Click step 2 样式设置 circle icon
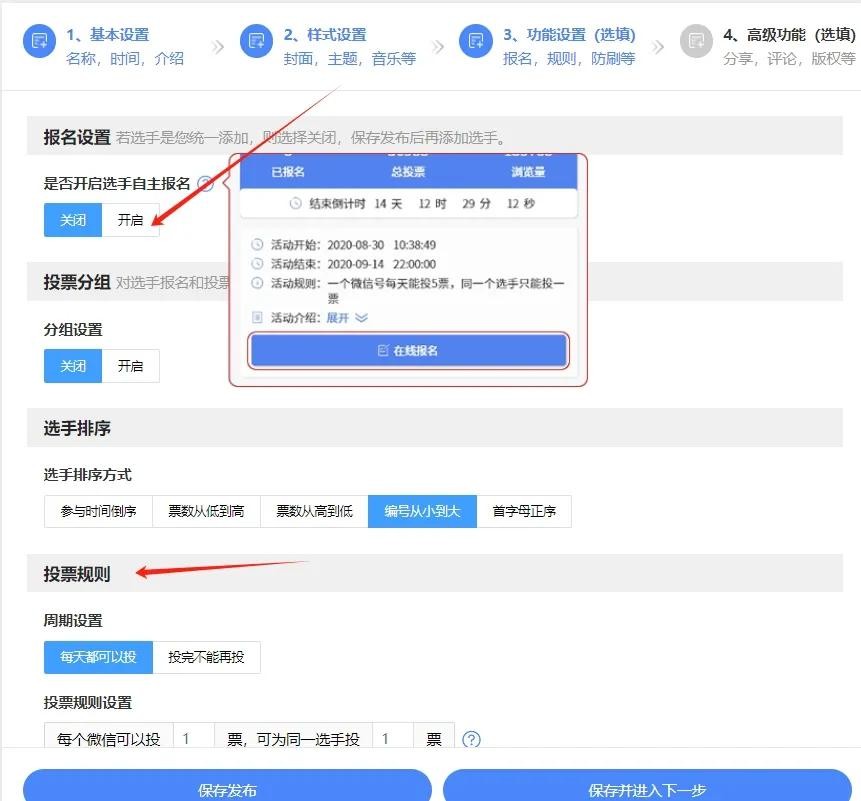The height and width of the screenshot is (801, 861). [x=257, y=42]
